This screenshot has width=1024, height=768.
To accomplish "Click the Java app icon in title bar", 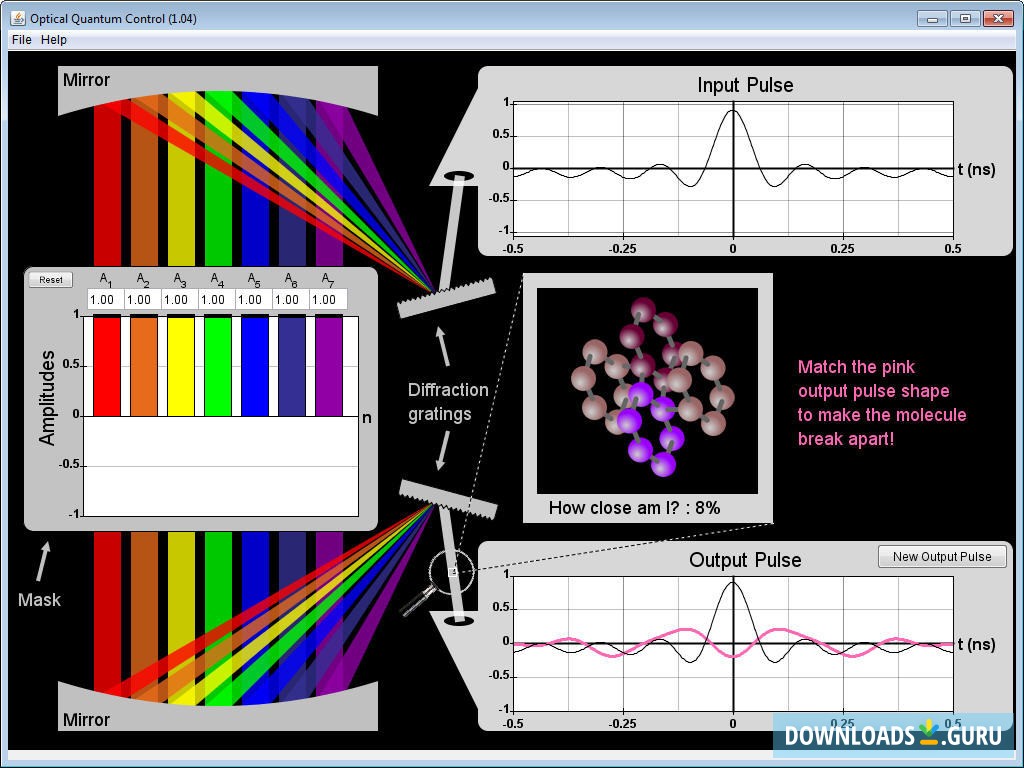I will click(18, 18).
